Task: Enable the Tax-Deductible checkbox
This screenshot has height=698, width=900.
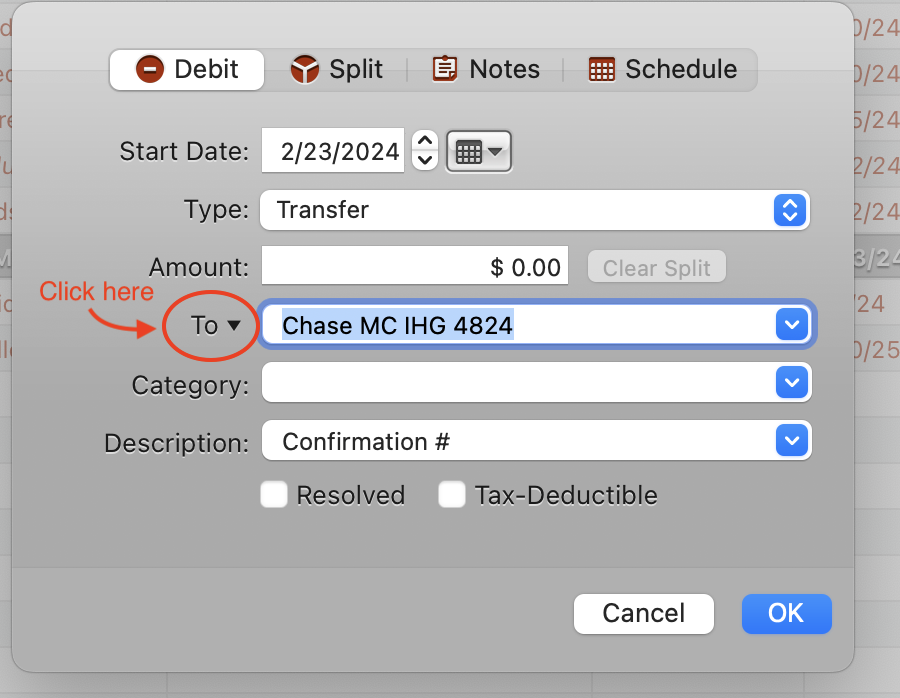Action: tap(452, 494)
